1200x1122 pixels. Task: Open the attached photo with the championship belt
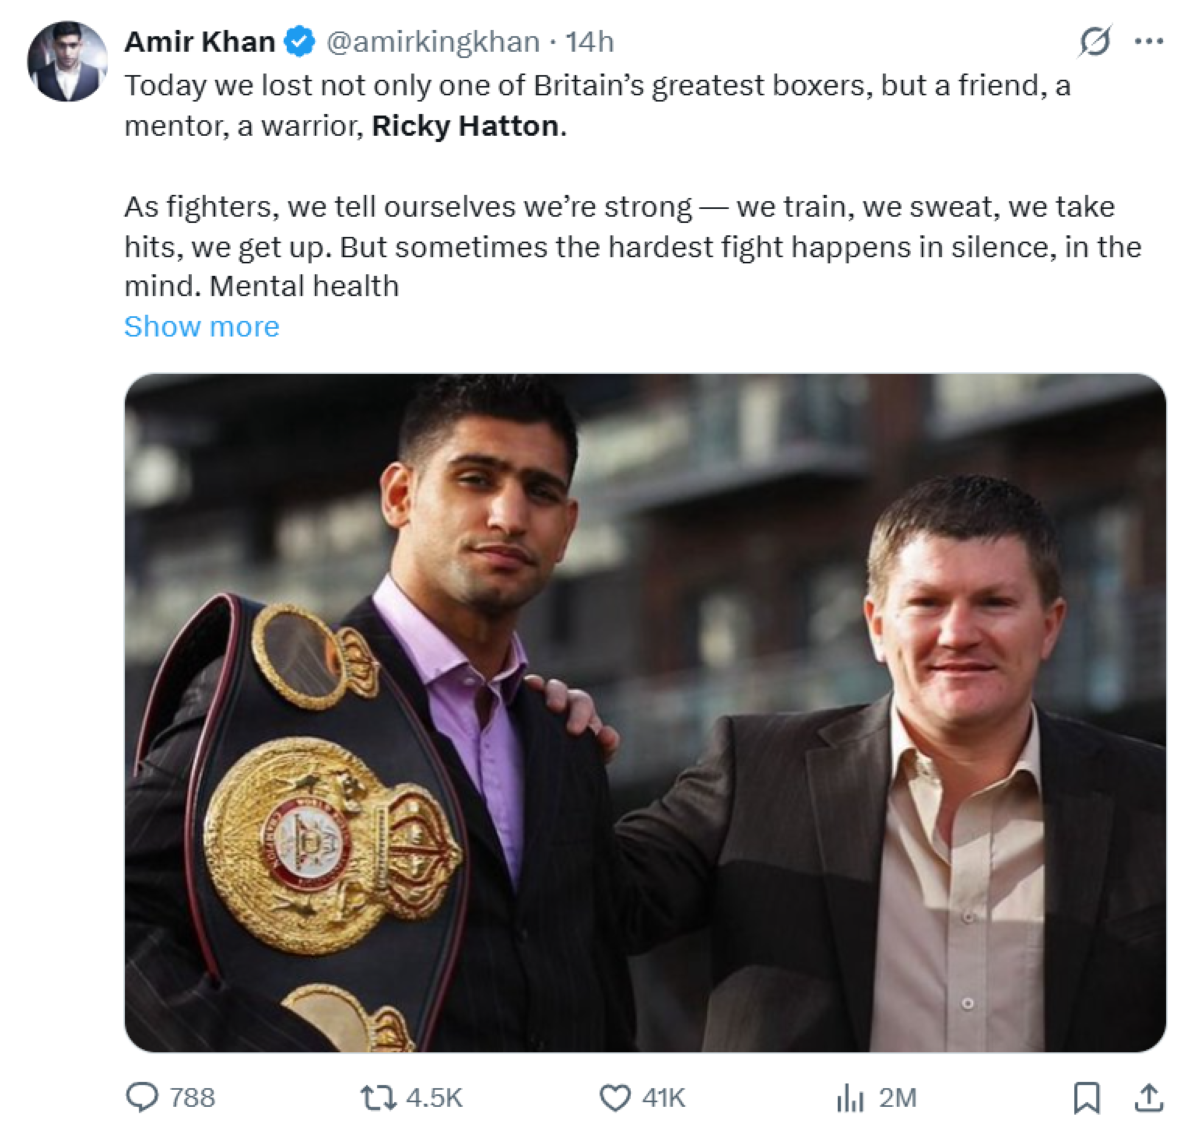coord(645,712)
